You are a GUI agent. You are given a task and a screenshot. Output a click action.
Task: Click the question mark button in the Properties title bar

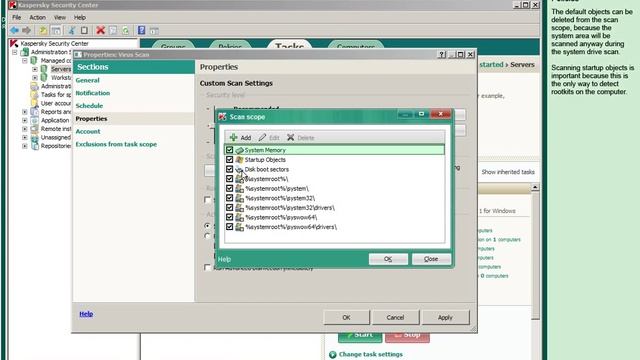point(441,54)
